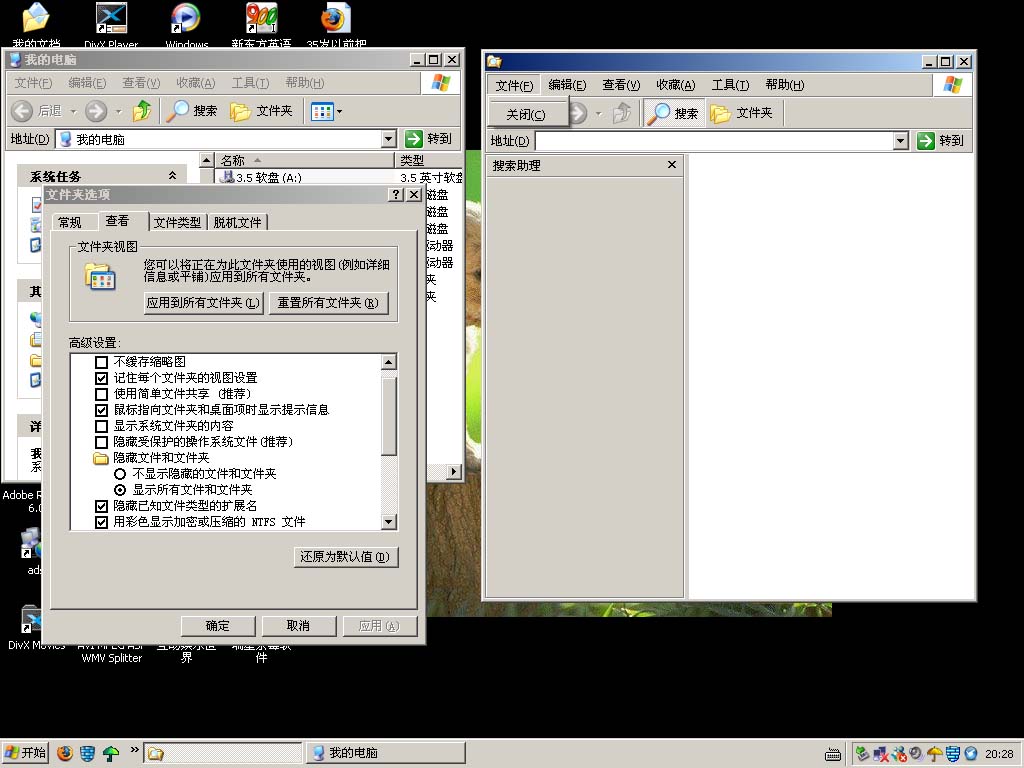Open My Documents (我的文档) desktop icon

pos(36,25)
